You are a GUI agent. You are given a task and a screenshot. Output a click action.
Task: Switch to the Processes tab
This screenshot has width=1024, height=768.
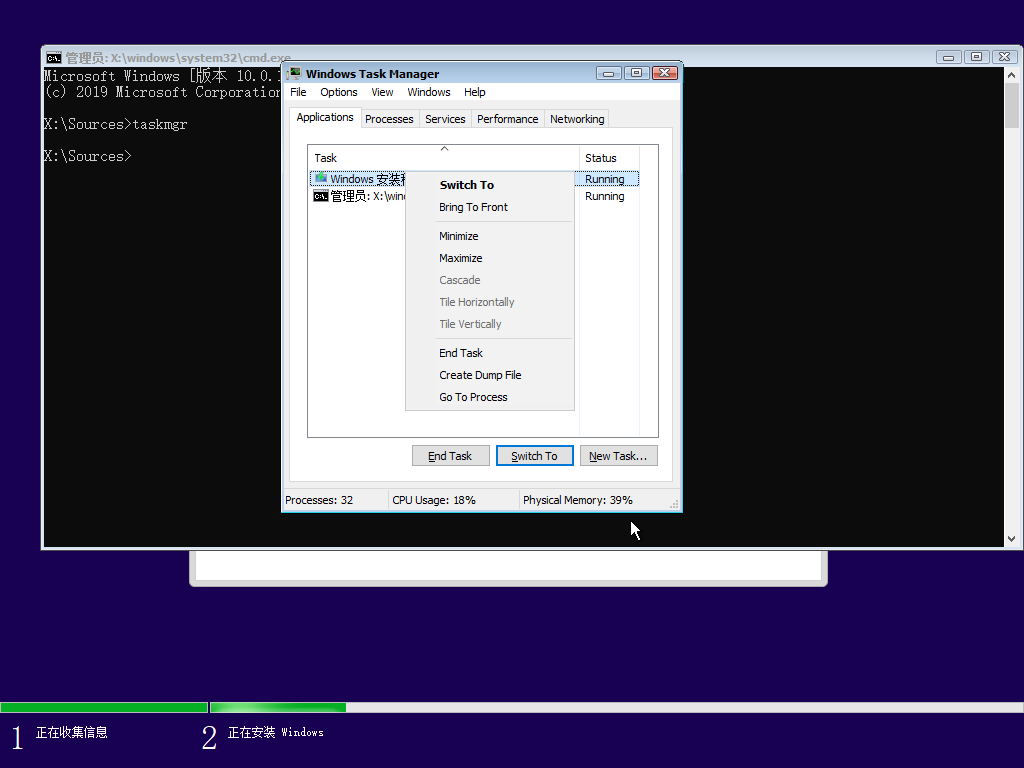(x=389, y=119)
